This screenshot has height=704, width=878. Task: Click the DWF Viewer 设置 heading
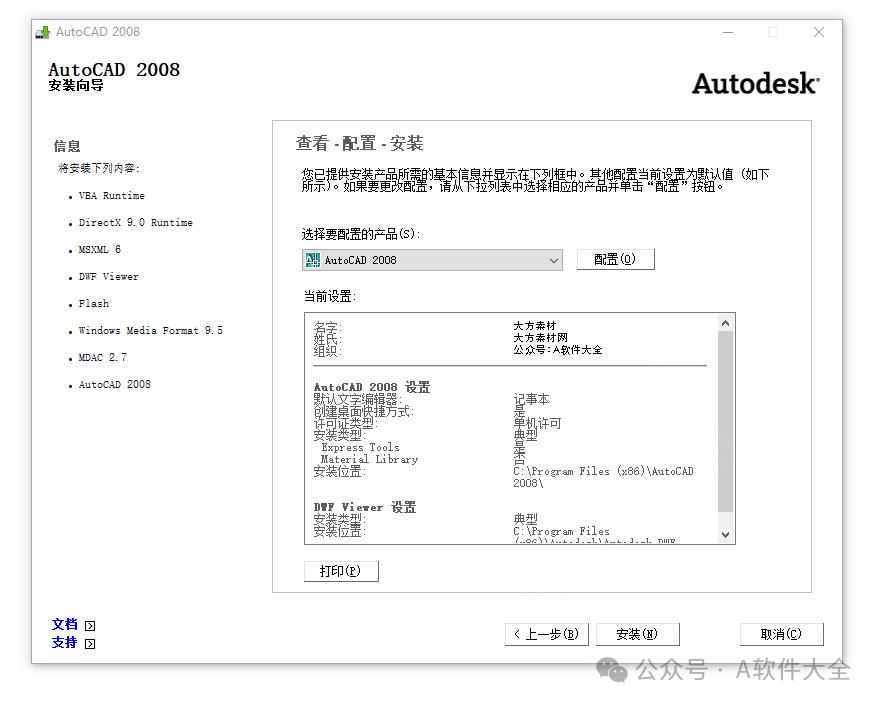365,507
